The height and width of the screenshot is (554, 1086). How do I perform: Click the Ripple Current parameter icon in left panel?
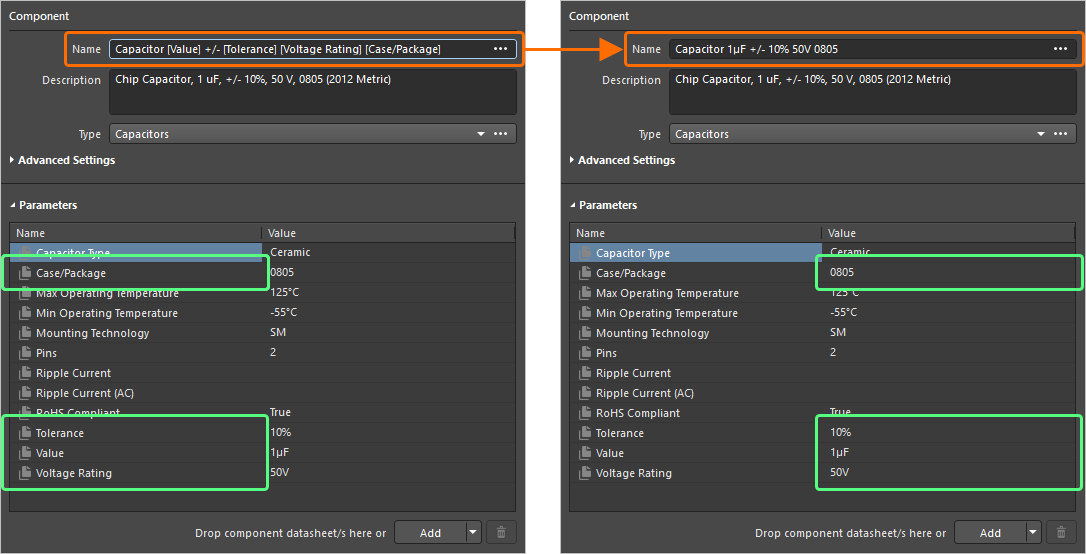click(x=25, y=373)
